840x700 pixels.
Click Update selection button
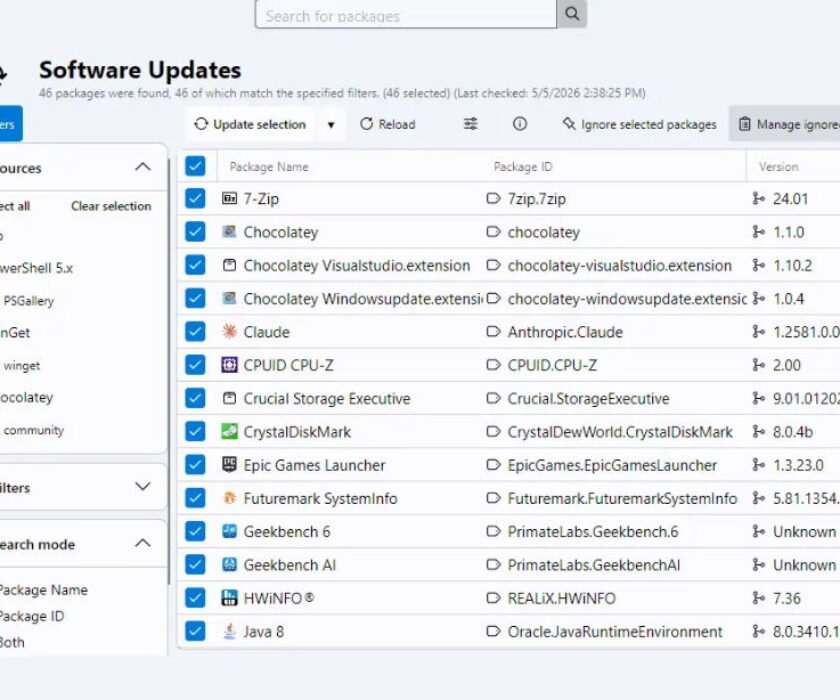[250, 124]
